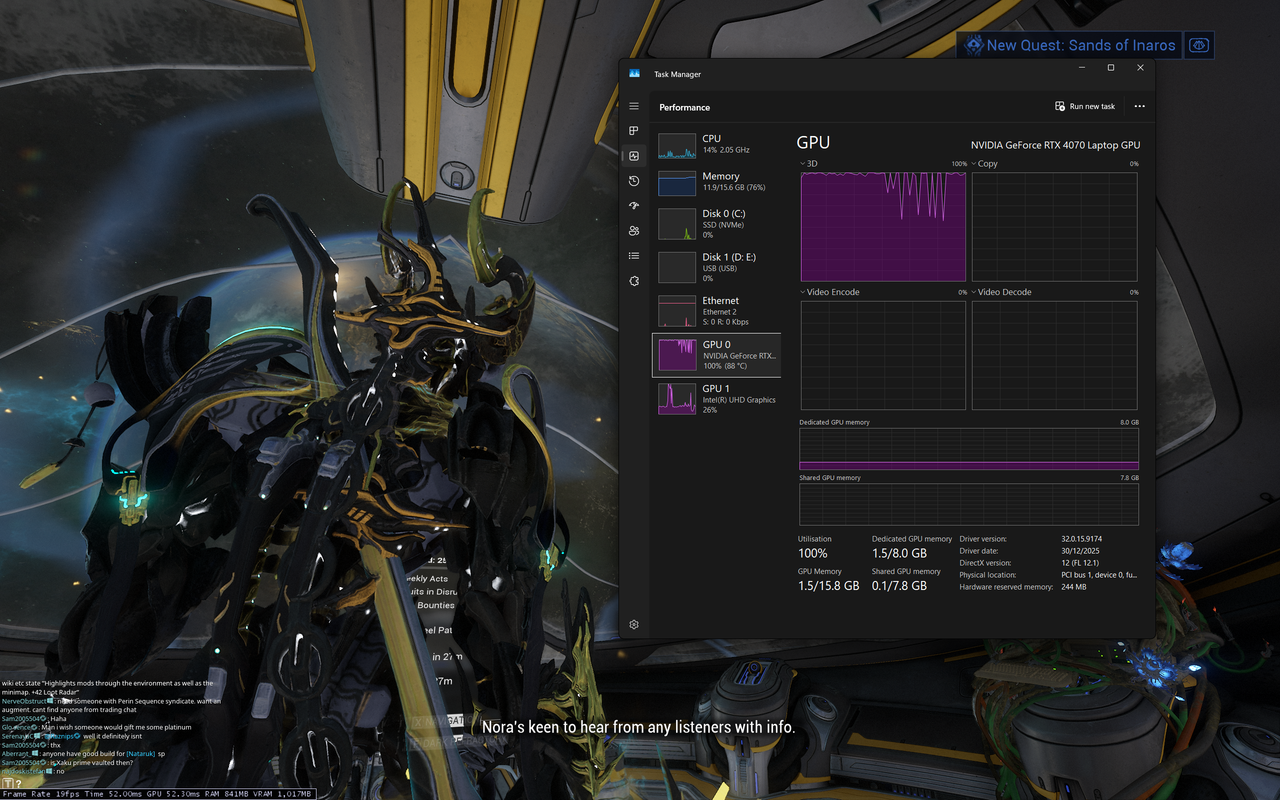Open the Users page icon
Image resolution: width=1280 pixels, height=800 pixels.
(634, 231)
